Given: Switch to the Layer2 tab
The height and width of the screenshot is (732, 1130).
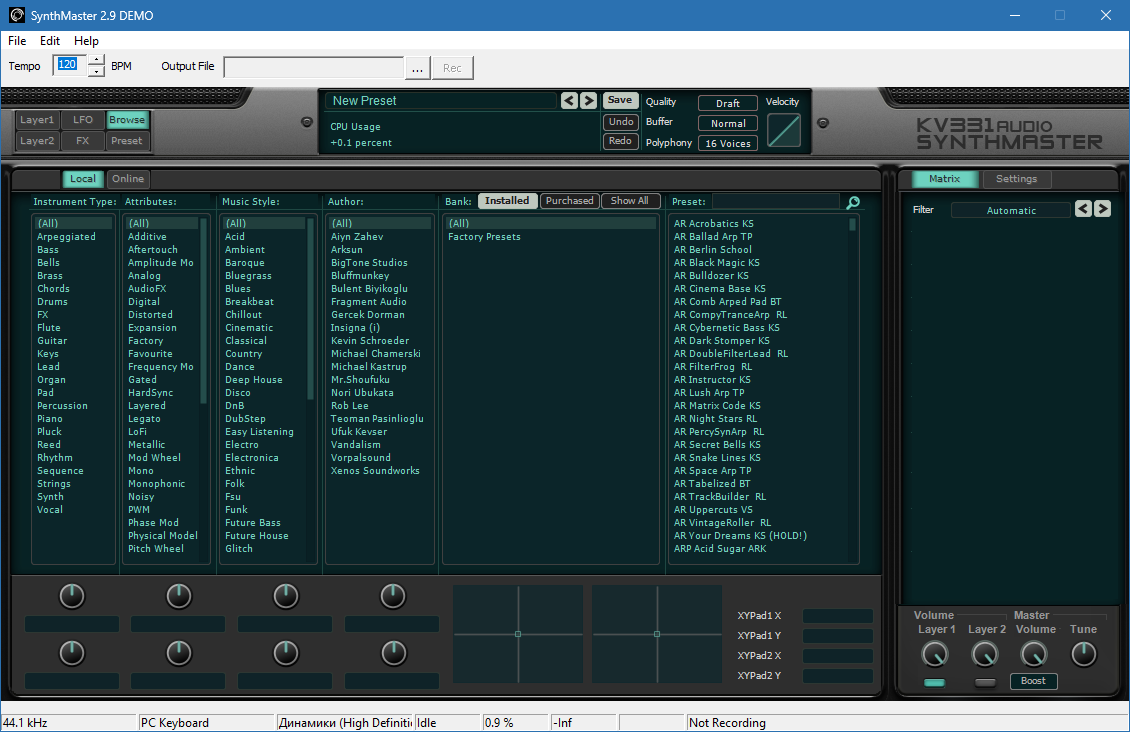Looking at the screenshot, I should click(x=37, y=140).
